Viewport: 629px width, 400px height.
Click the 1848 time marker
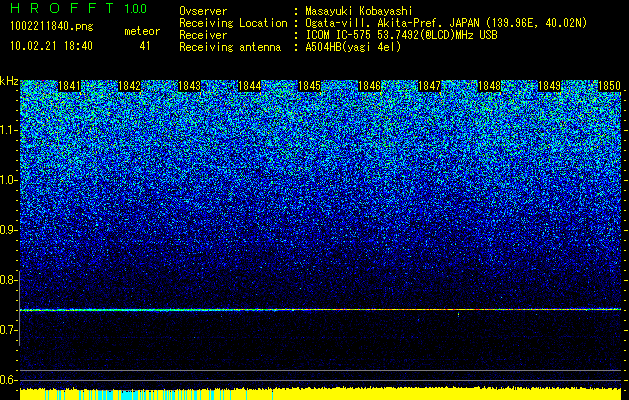point(489,86)
